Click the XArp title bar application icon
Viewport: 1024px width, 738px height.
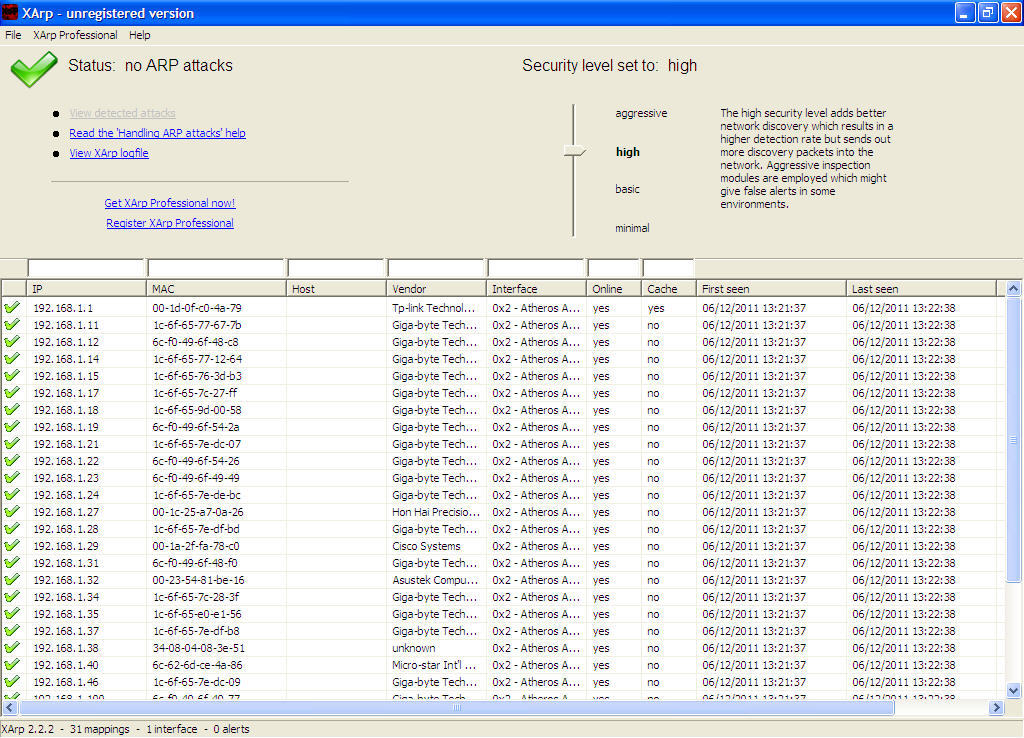10,12
